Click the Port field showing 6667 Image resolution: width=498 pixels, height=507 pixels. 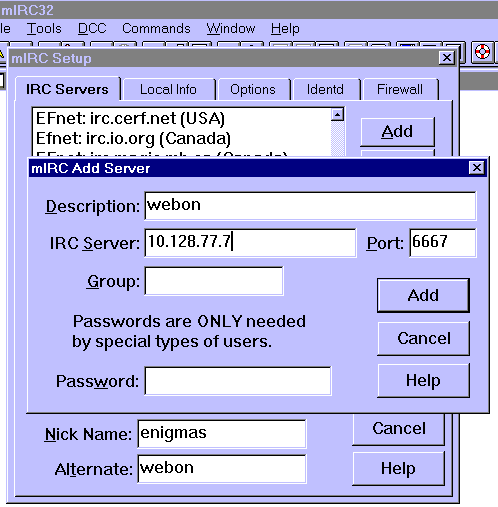(443, 243)
